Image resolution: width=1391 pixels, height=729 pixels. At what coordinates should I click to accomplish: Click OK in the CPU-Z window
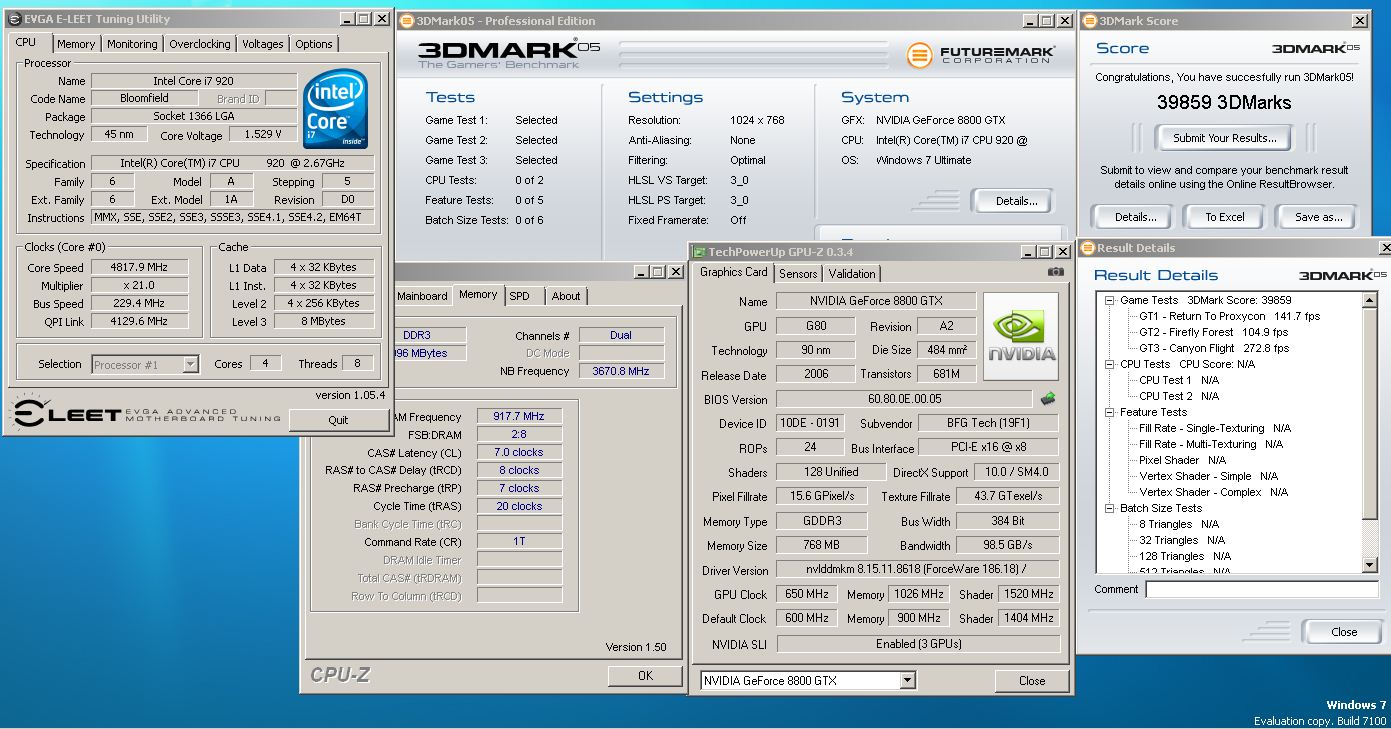[645, 676]
